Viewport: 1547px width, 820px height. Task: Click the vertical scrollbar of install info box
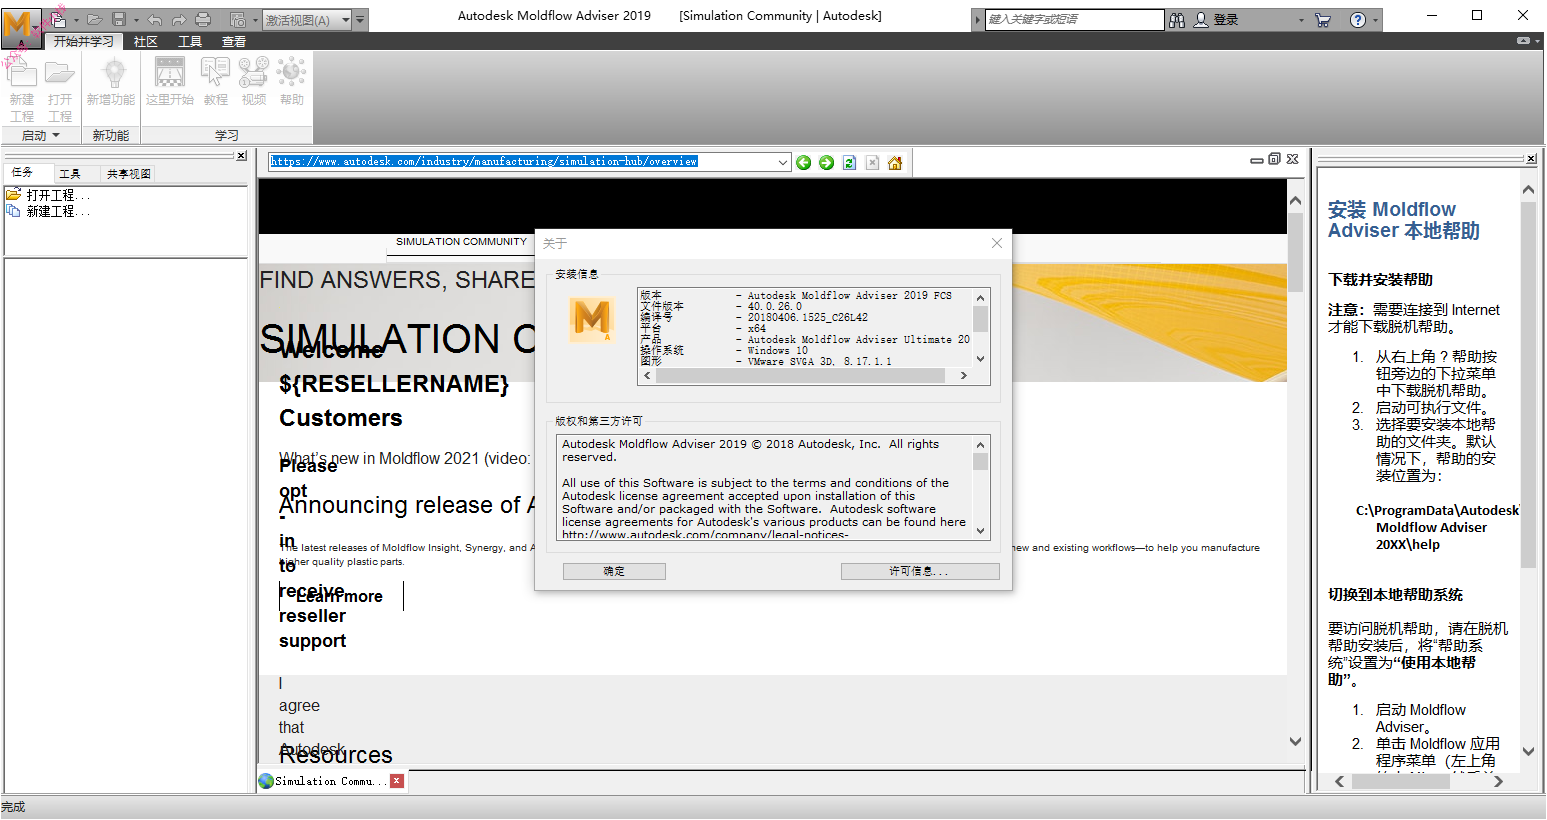pyautogui.click(x=980, y=328)
